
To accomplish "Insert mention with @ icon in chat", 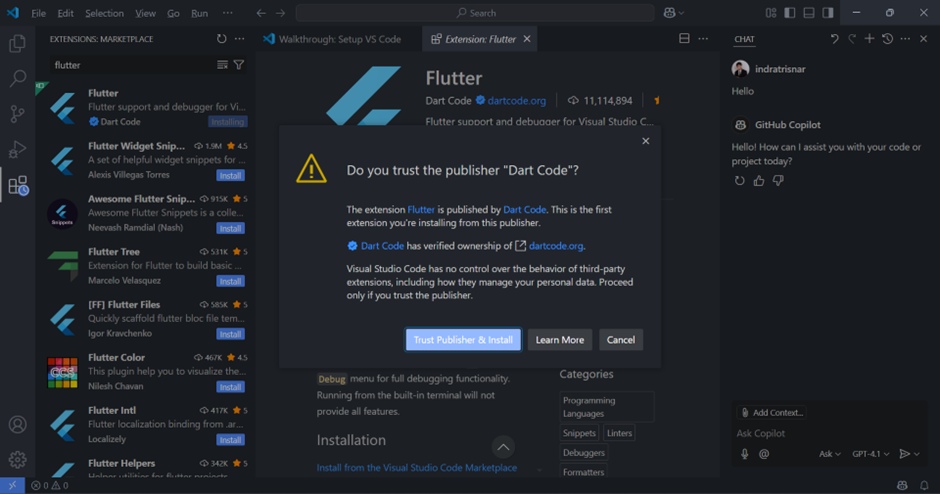I will [x=764, y=454].
